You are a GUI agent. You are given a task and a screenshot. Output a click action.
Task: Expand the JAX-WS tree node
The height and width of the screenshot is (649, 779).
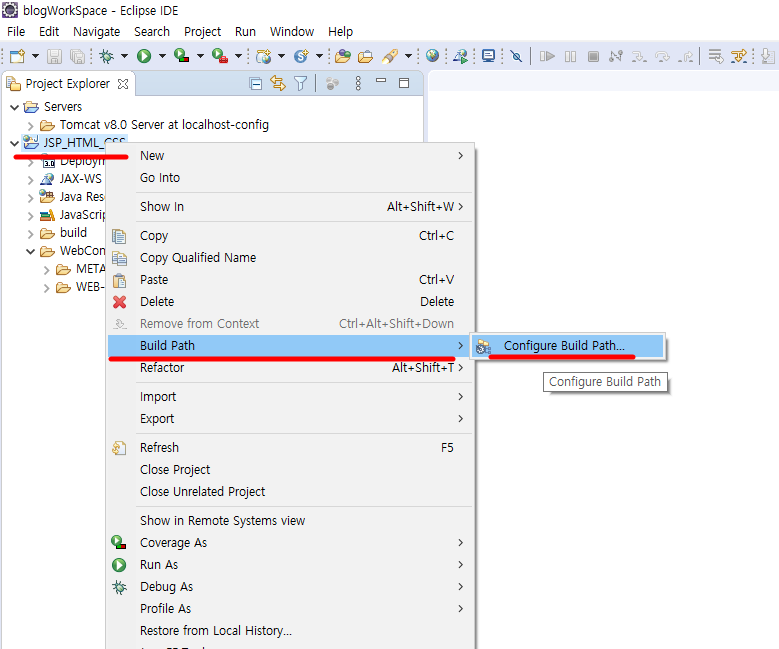pos(30,179)
